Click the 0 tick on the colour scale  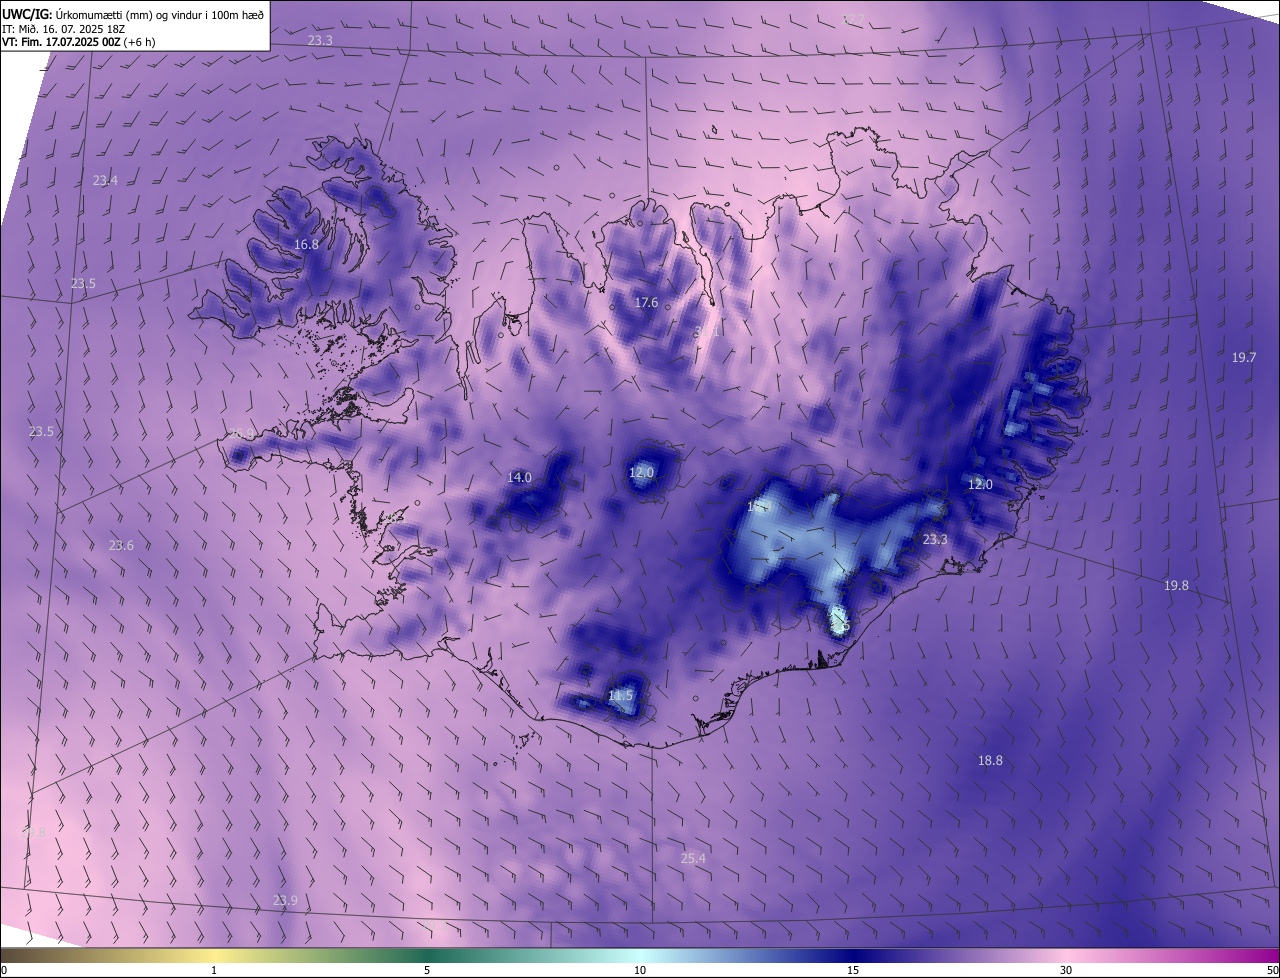[x=4, y=970]
